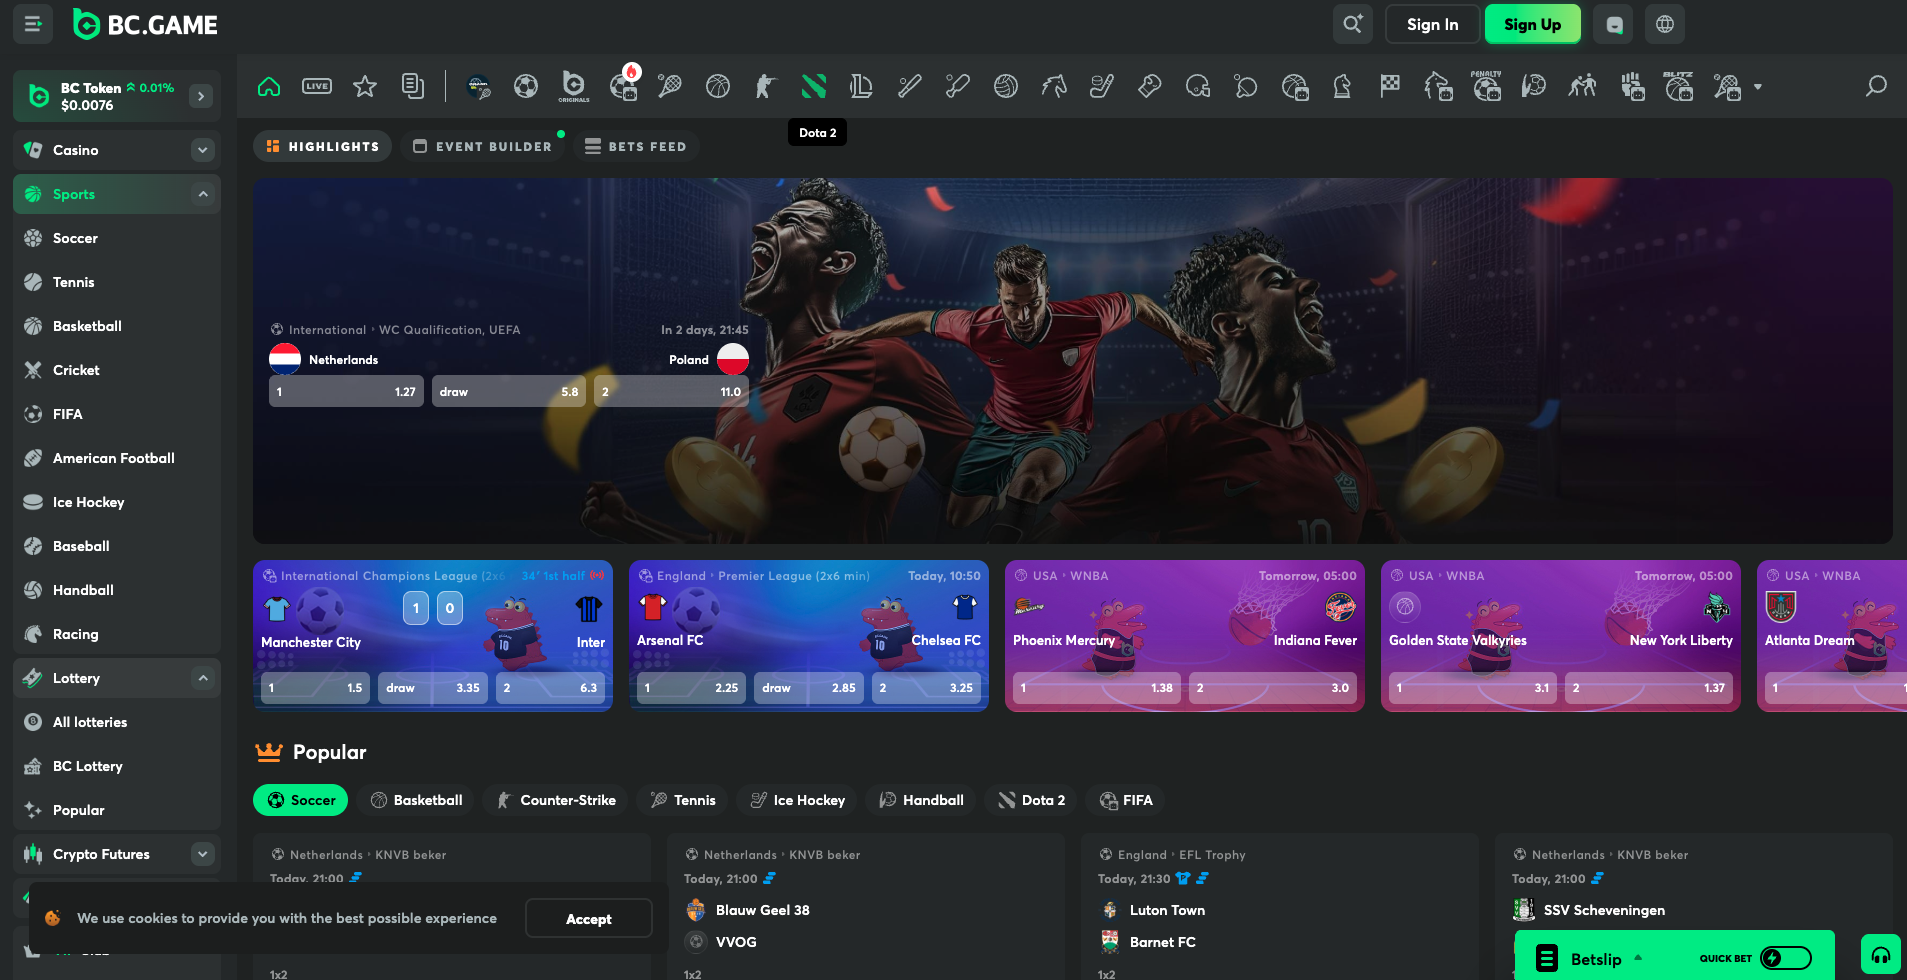The height and width of the screenshot is (980, 1907).
Task: Open the chat icon in header
Action: click(1614, 24)
